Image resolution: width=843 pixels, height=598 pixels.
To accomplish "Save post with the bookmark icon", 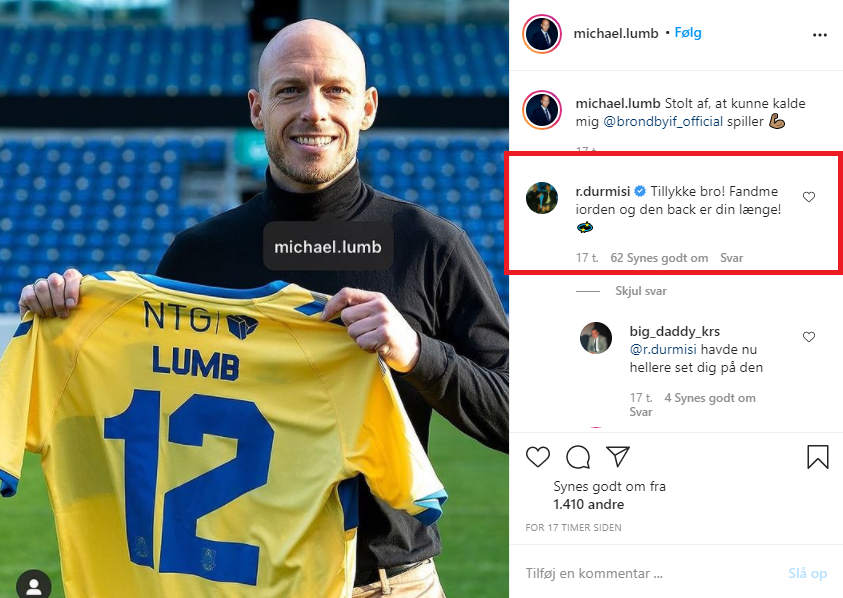I will (x=817, y=457).
